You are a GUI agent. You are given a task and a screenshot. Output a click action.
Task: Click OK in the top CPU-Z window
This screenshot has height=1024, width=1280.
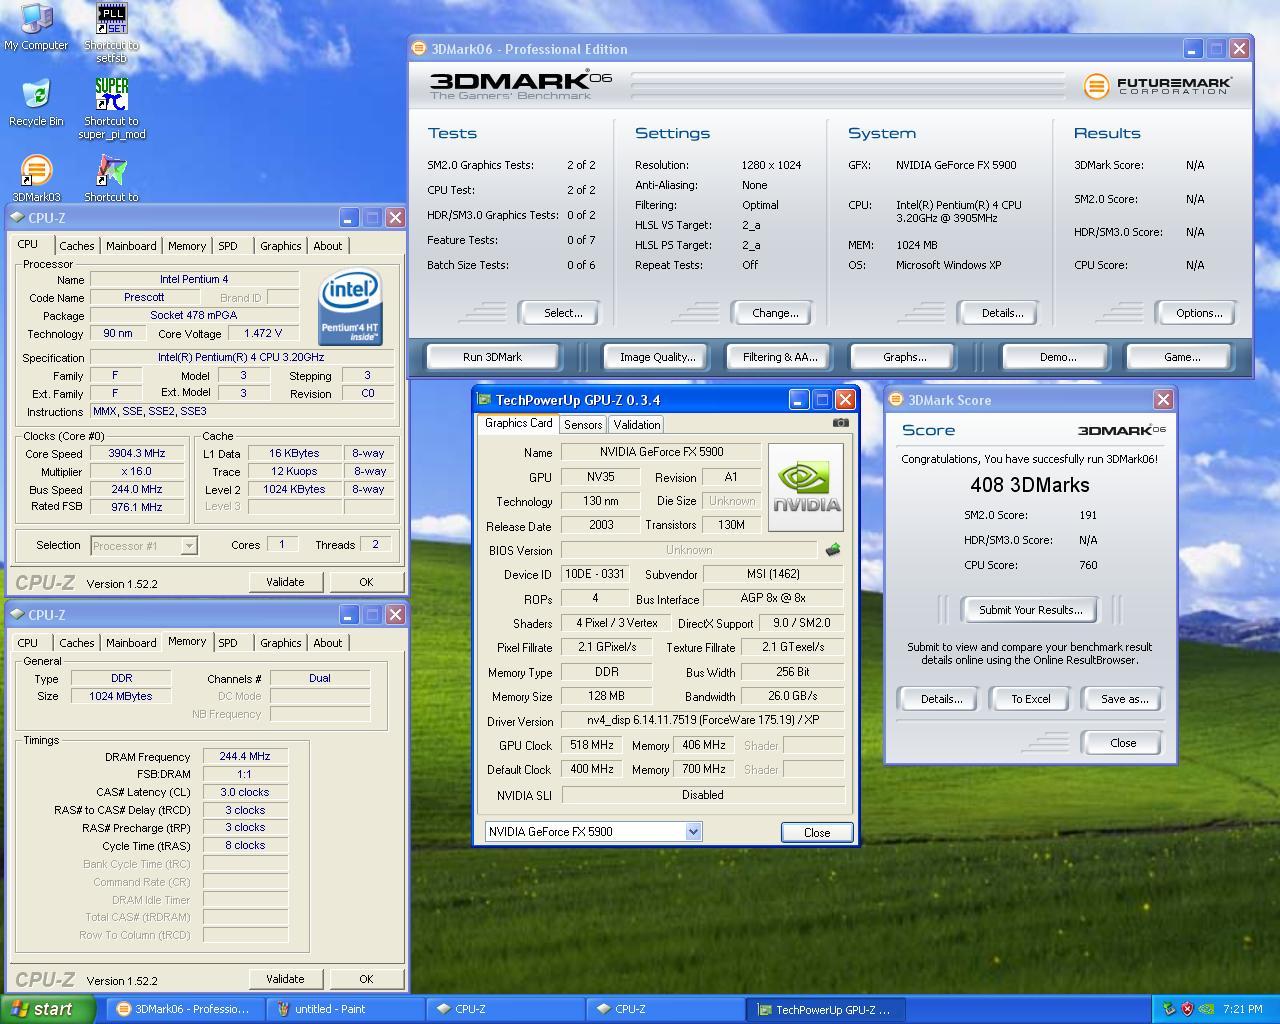tap(366, 582)
